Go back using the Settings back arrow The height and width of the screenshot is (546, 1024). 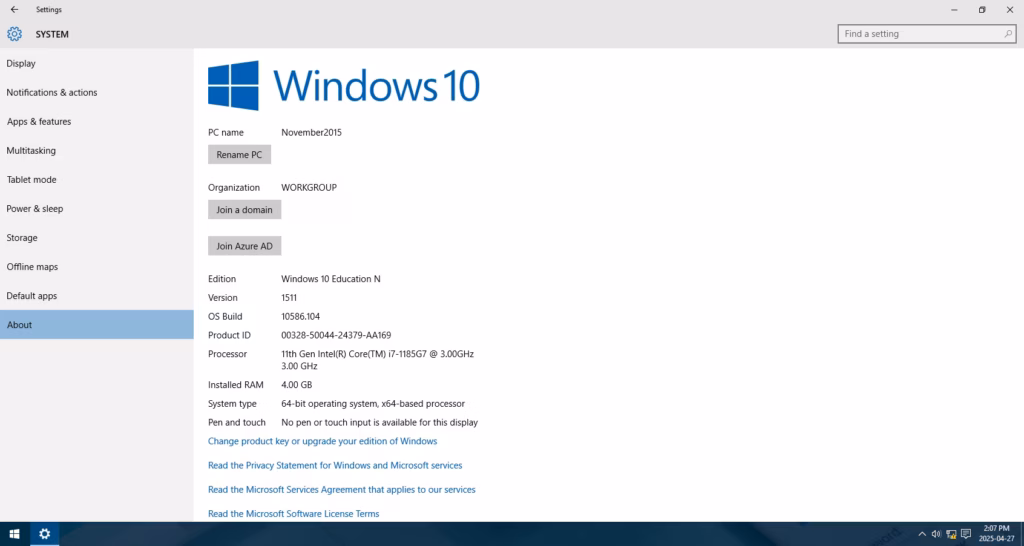click(x=14, y=10)
